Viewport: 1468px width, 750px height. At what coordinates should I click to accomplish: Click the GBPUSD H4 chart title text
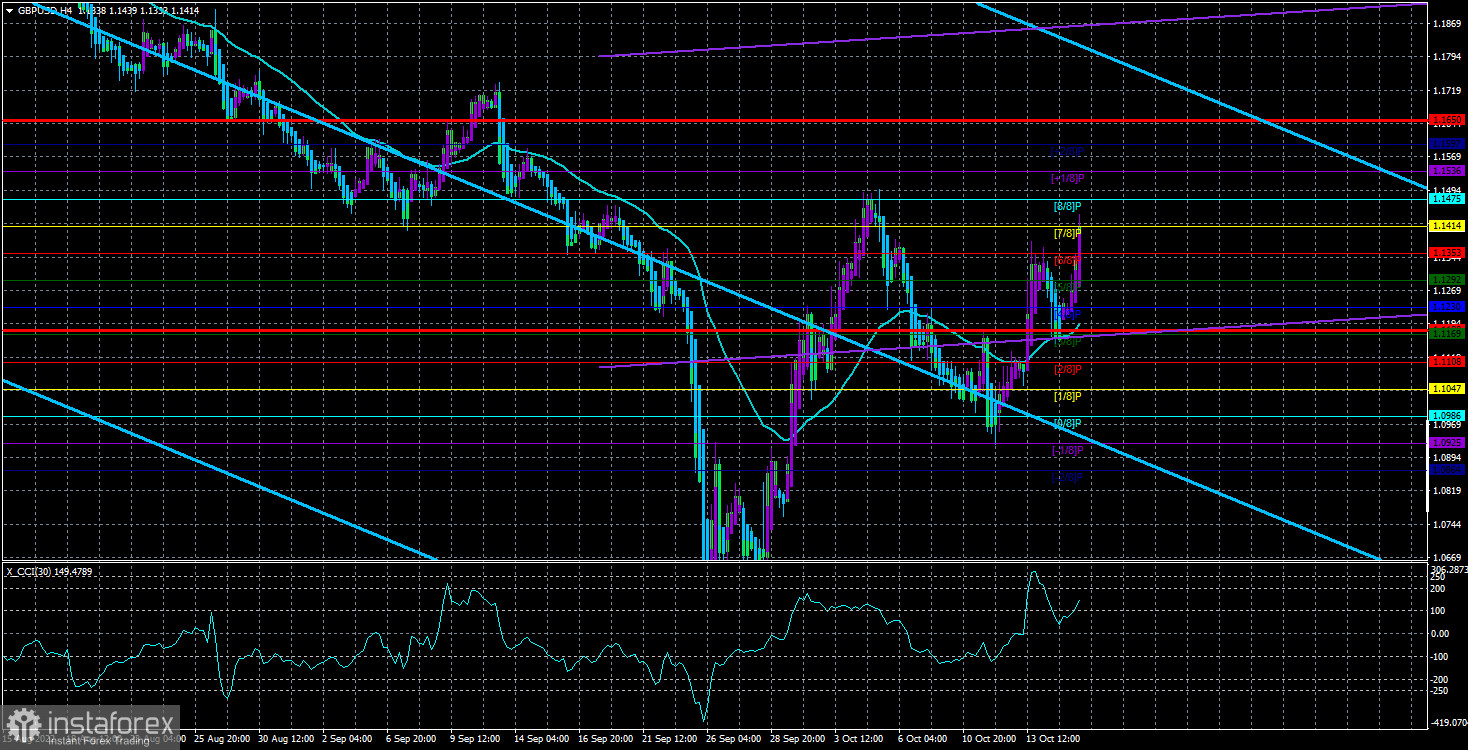[47, 10]
